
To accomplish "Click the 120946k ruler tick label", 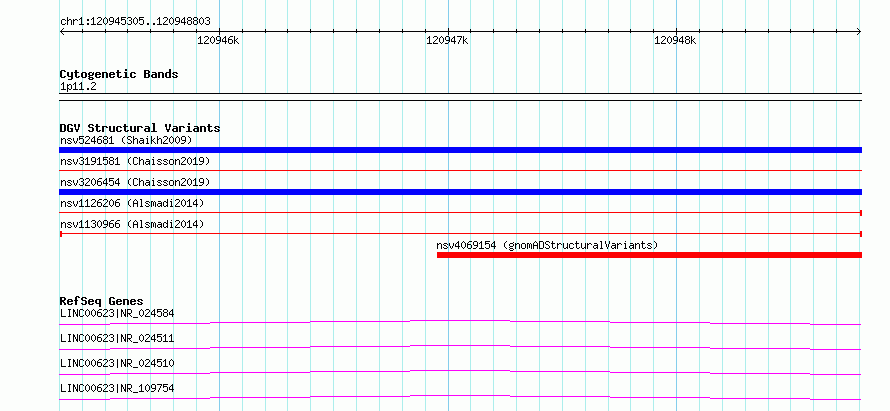I will [219, 40].
